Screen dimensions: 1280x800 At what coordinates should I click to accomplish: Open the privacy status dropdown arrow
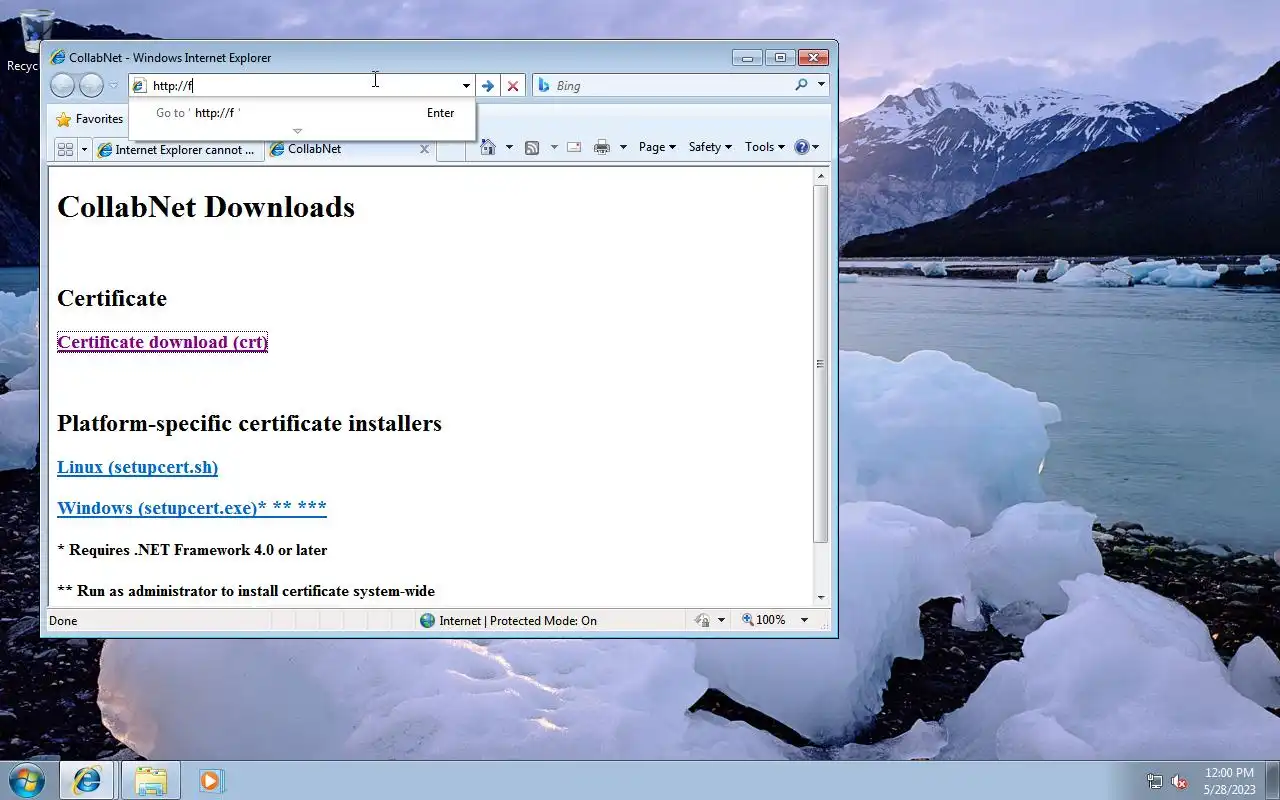(721, 621)
